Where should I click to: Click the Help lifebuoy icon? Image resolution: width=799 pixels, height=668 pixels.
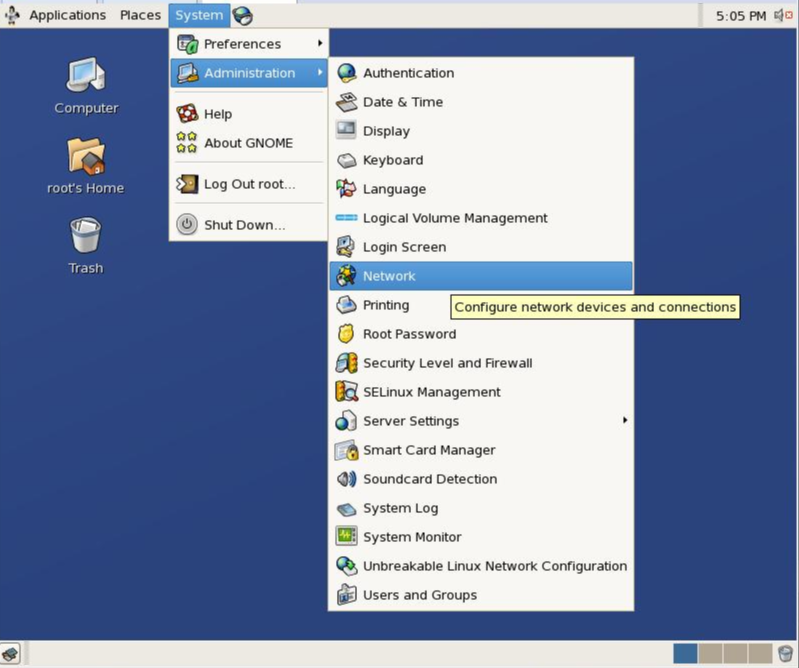[187, 113]
